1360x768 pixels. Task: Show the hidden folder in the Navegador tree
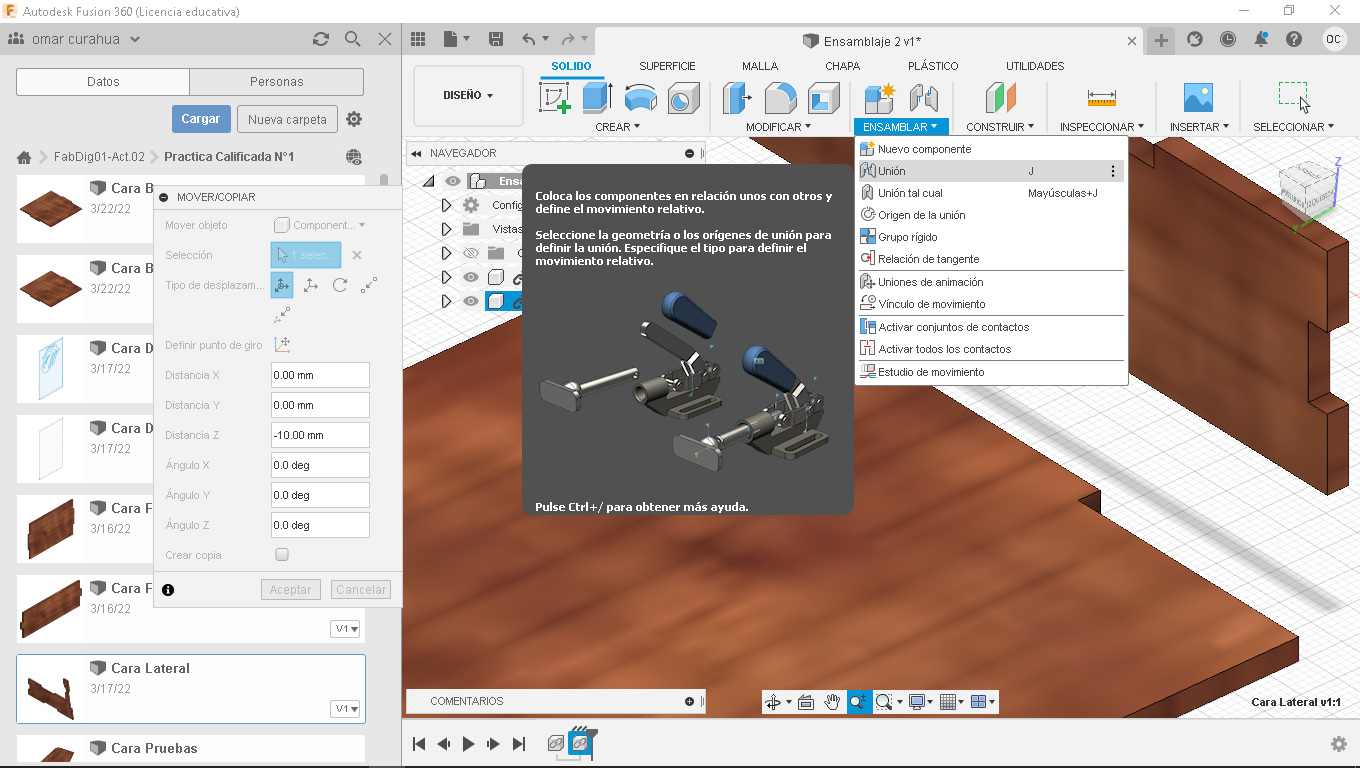(471, 253)
